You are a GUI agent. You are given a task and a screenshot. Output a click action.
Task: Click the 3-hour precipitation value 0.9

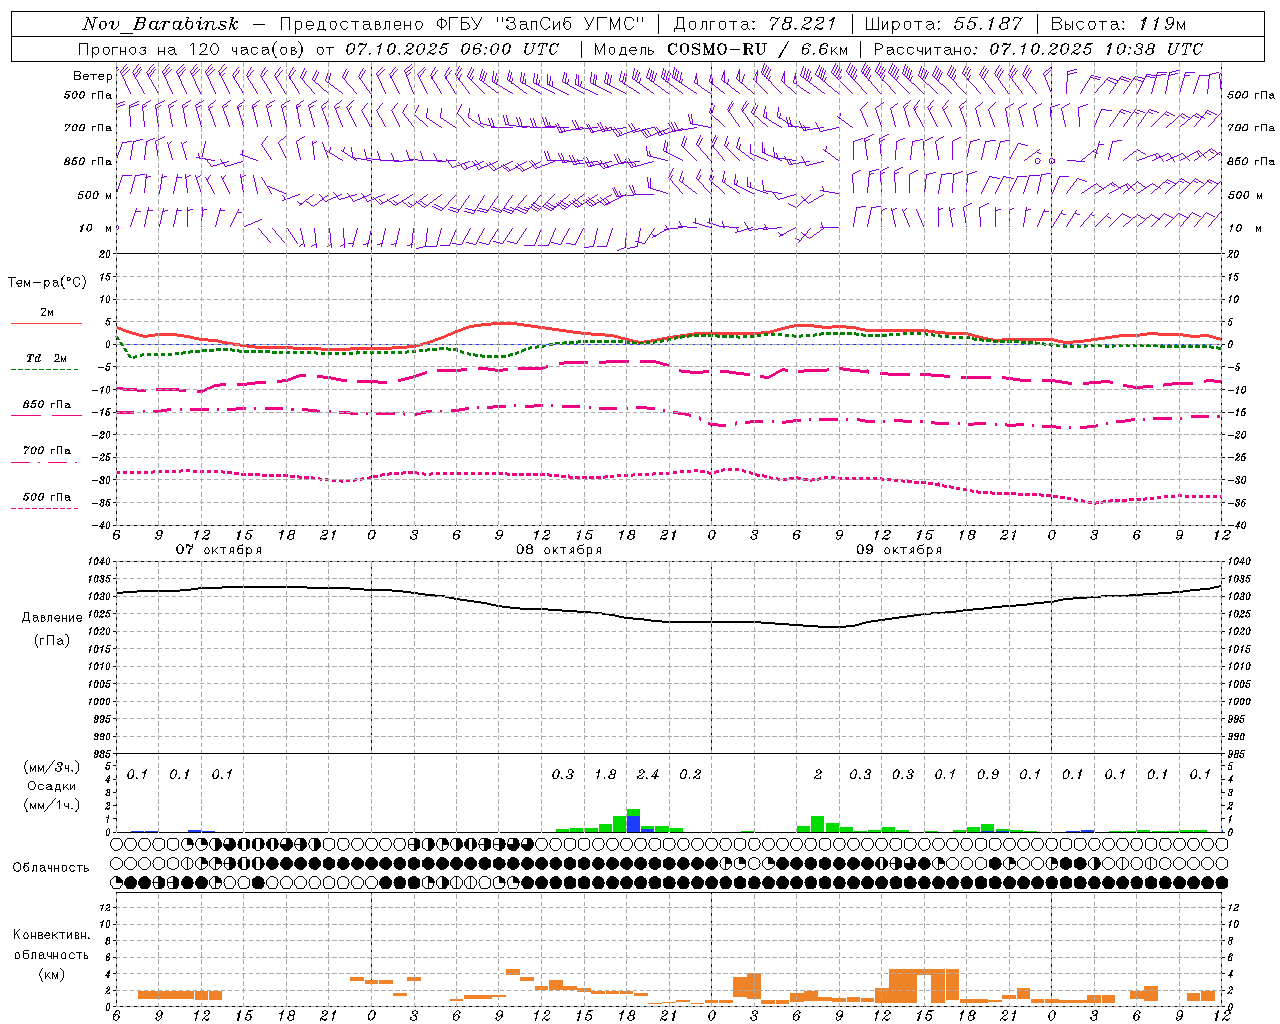pos(988,775)
